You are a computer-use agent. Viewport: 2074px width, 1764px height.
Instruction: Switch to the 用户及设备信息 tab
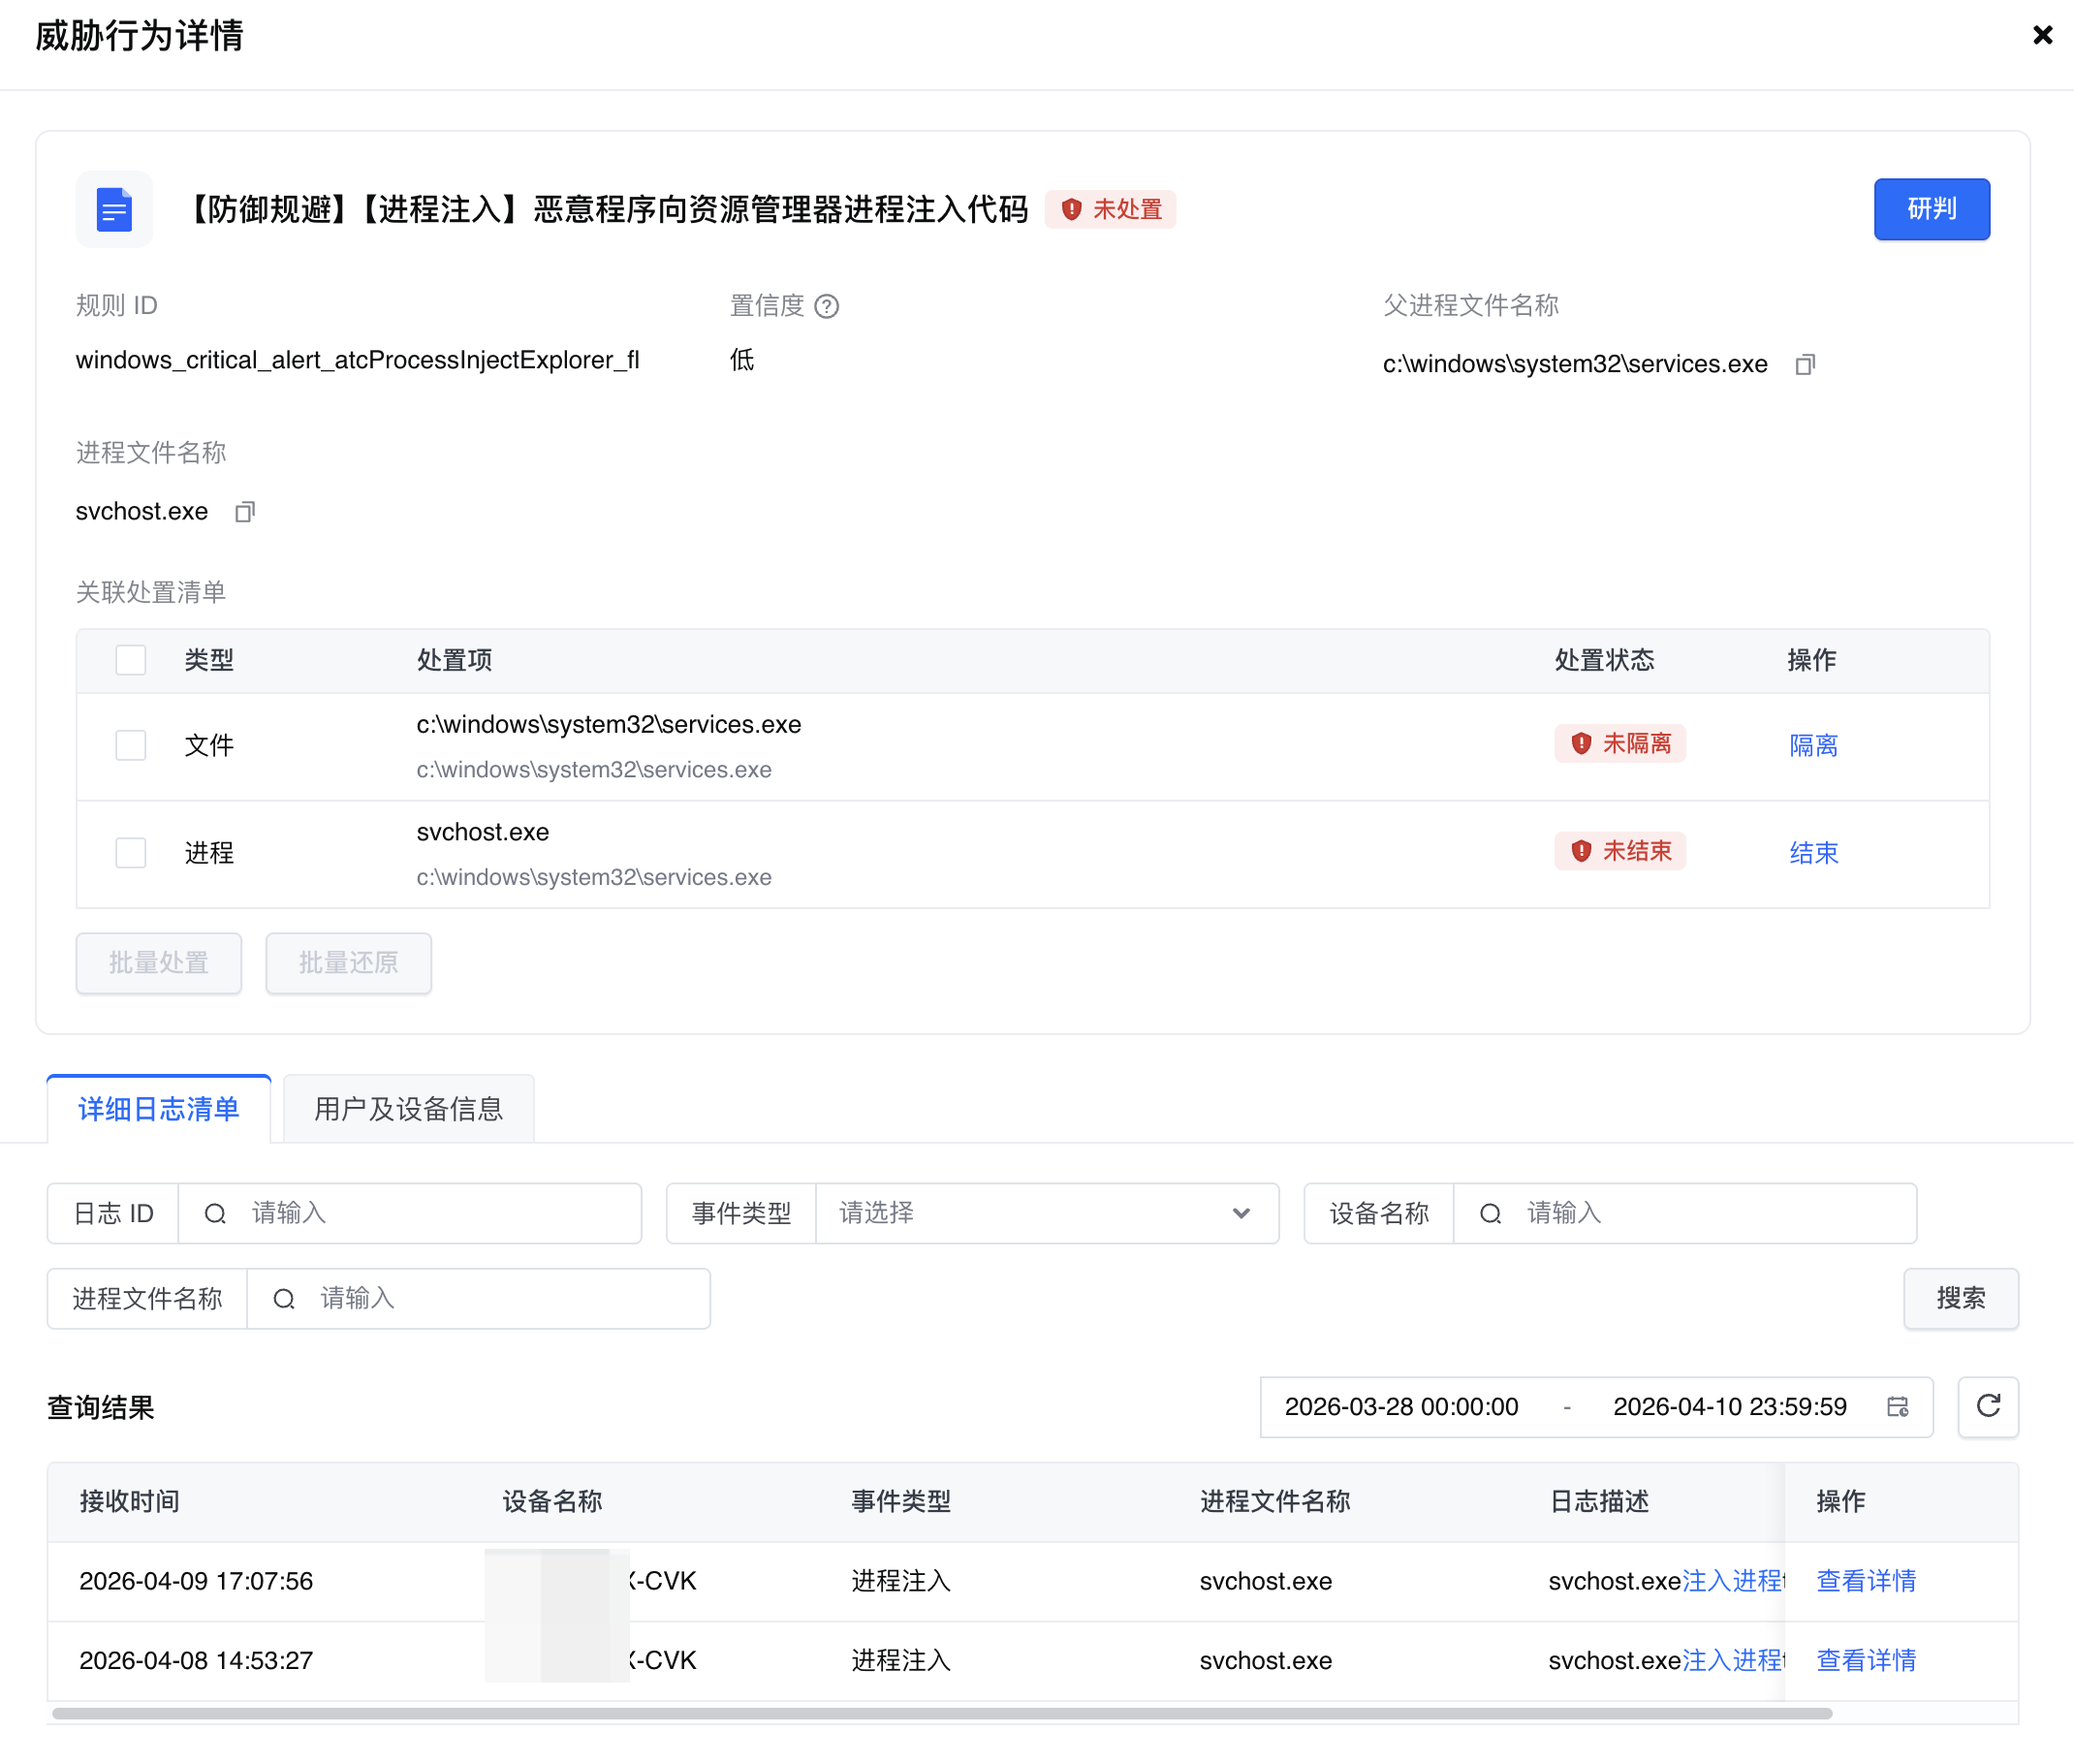coord(408,1108)
